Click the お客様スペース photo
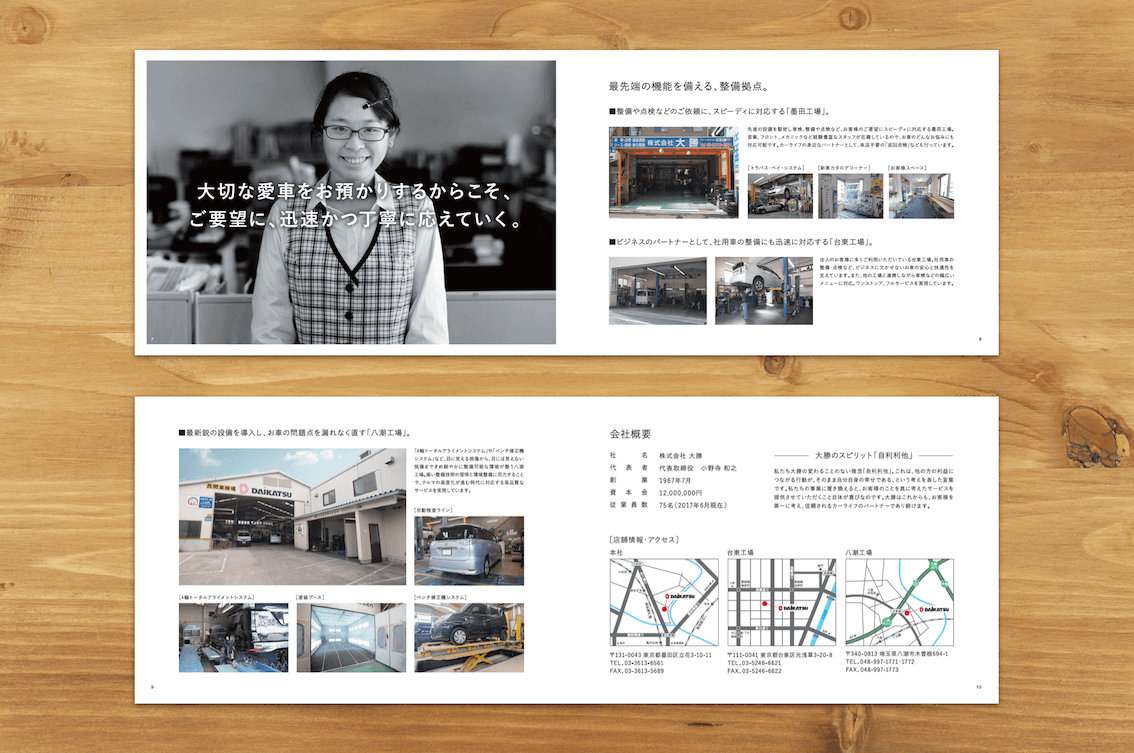Screen dimensions: 1134x753 919,196
